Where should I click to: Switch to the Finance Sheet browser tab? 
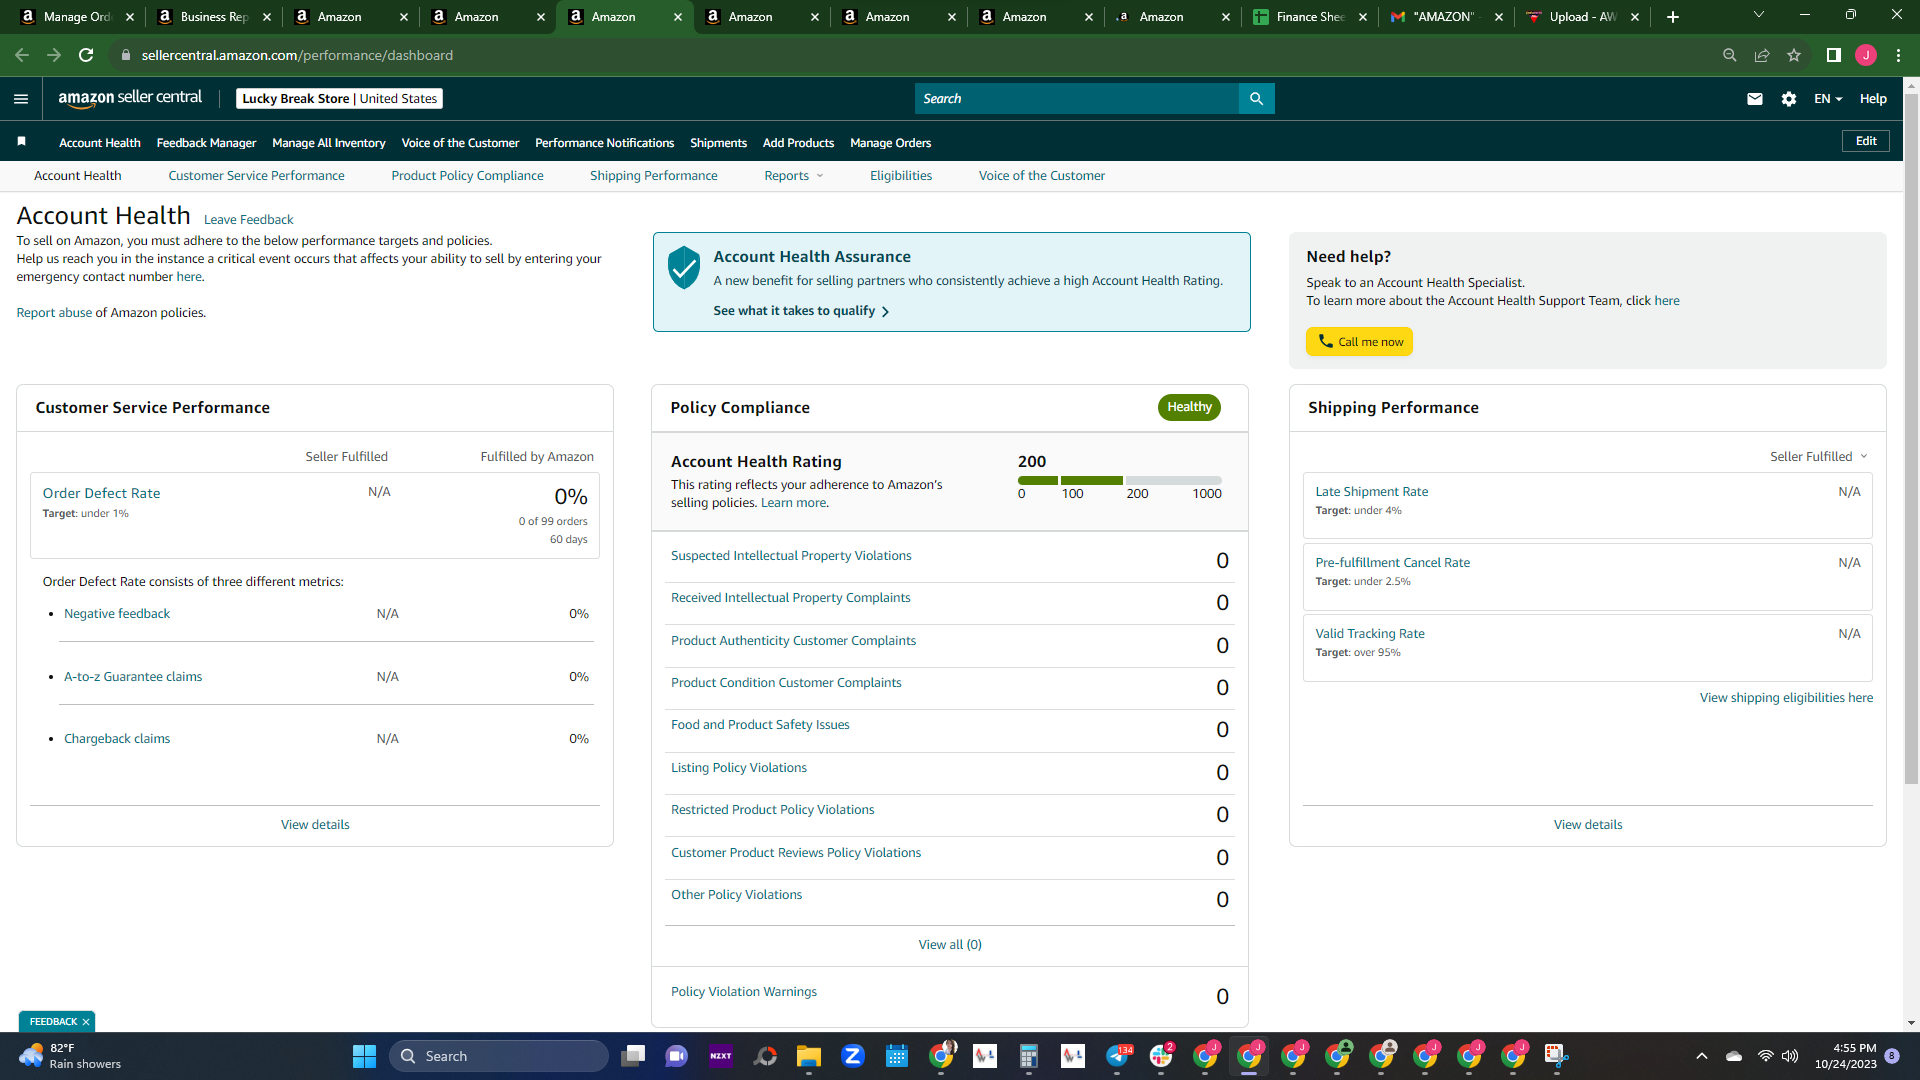1309,17
